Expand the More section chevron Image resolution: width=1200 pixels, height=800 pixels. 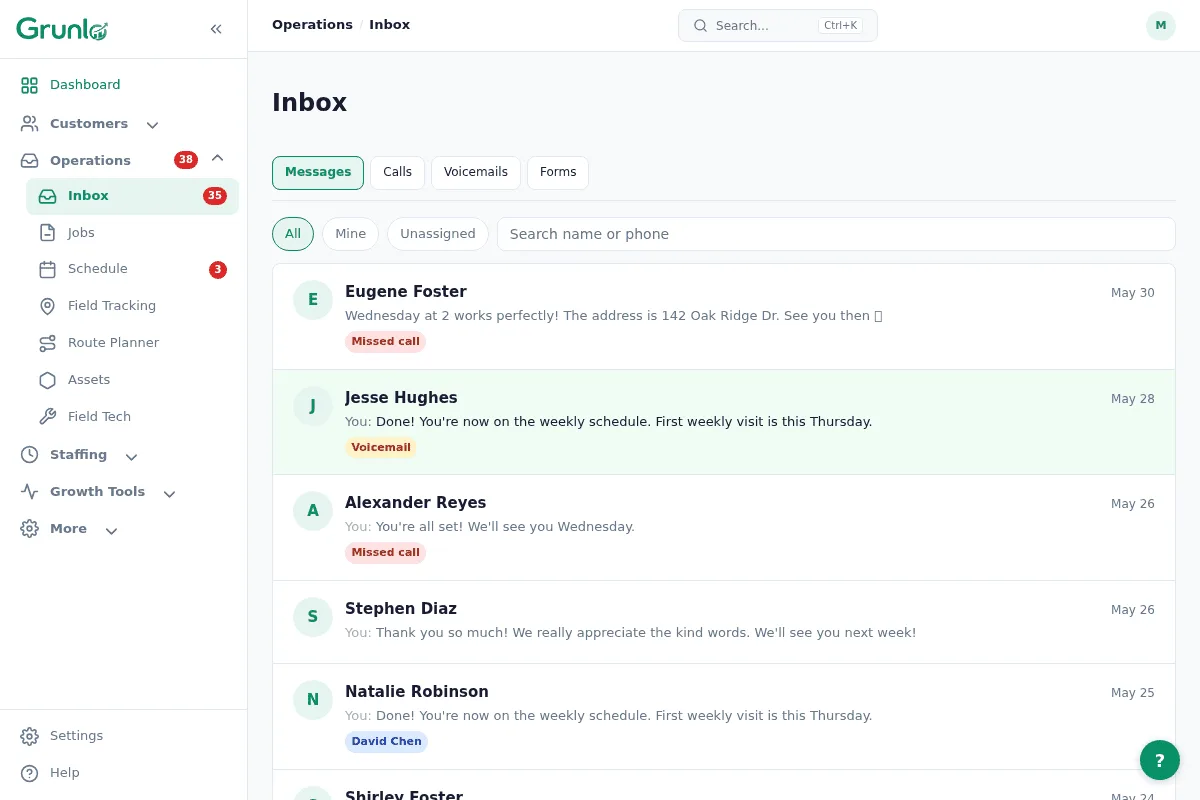point(111,530)
